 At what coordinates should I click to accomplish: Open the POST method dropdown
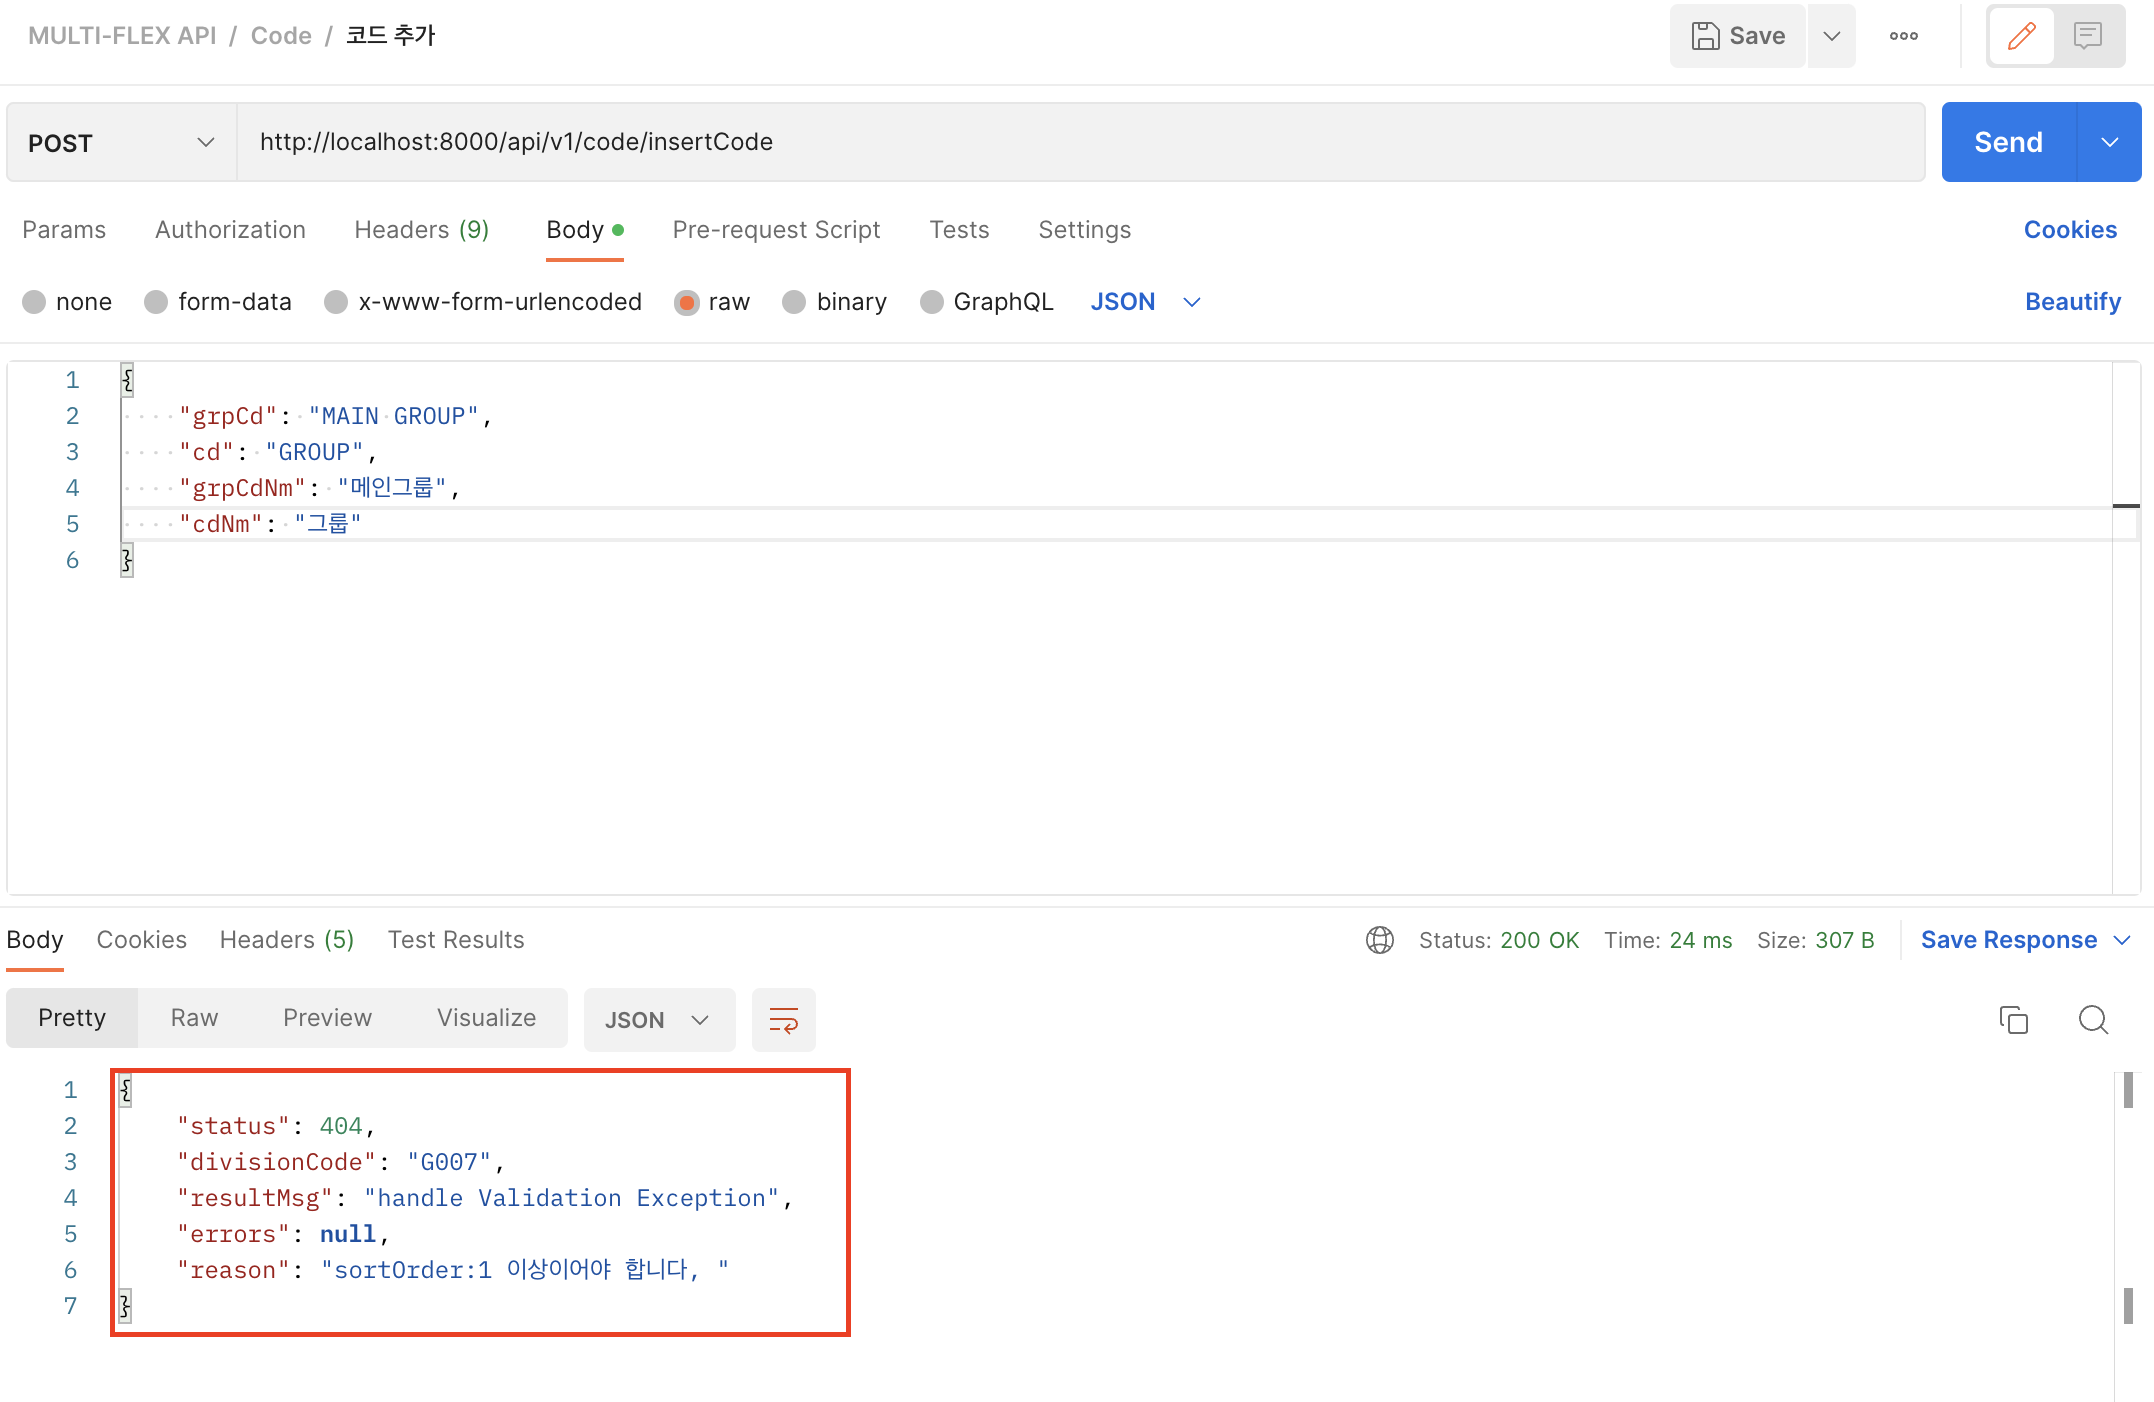(121, 143)
